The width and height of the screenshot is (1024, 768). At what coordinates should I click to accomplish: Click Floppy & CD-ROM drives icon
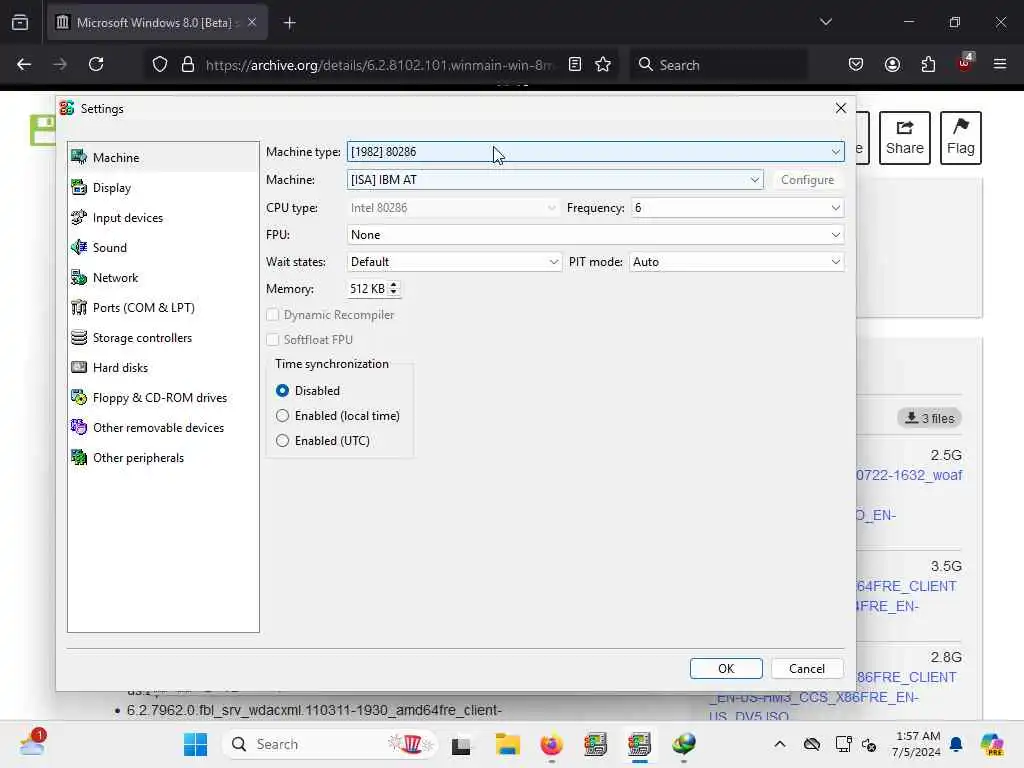click(79, 398)
